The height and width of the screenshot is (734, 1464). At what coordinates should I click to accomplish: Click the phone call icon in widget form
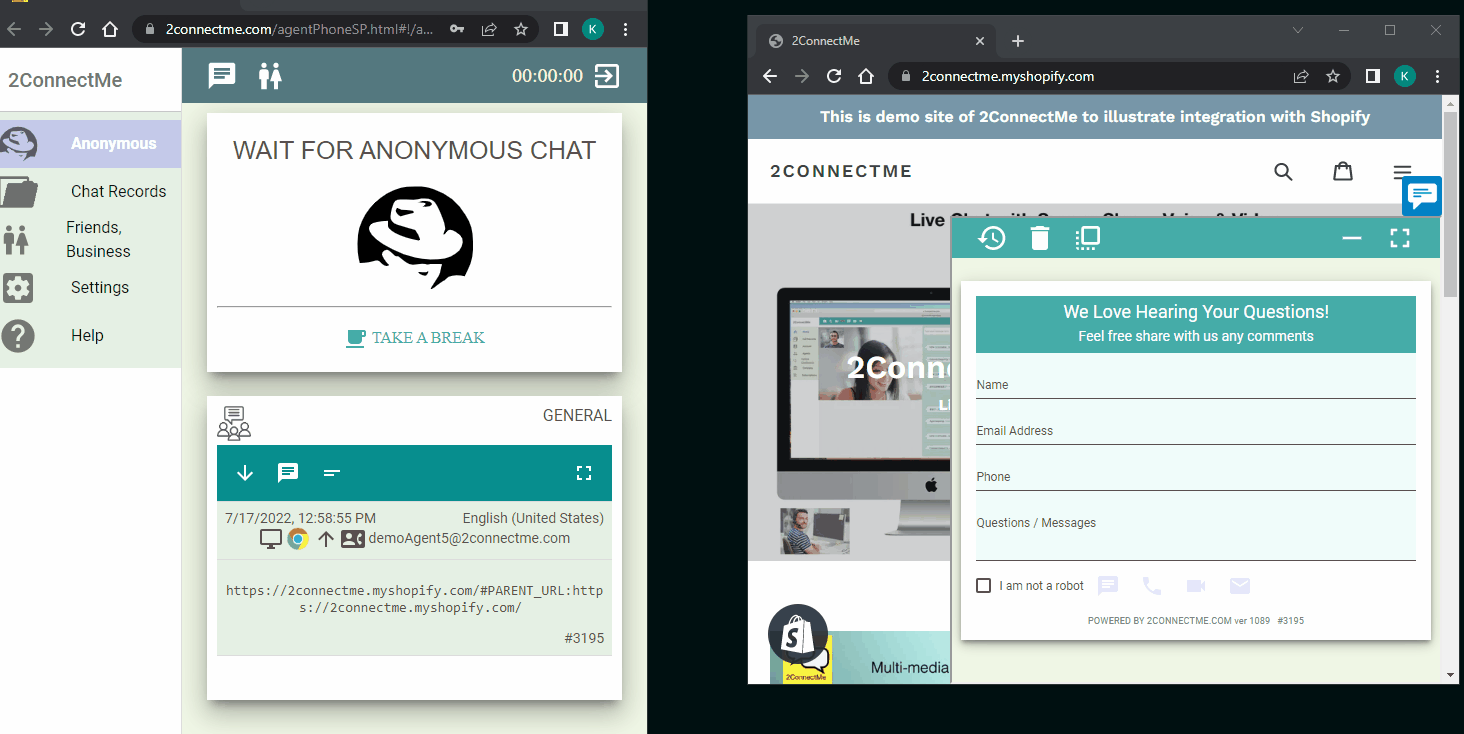(1152, 586)
